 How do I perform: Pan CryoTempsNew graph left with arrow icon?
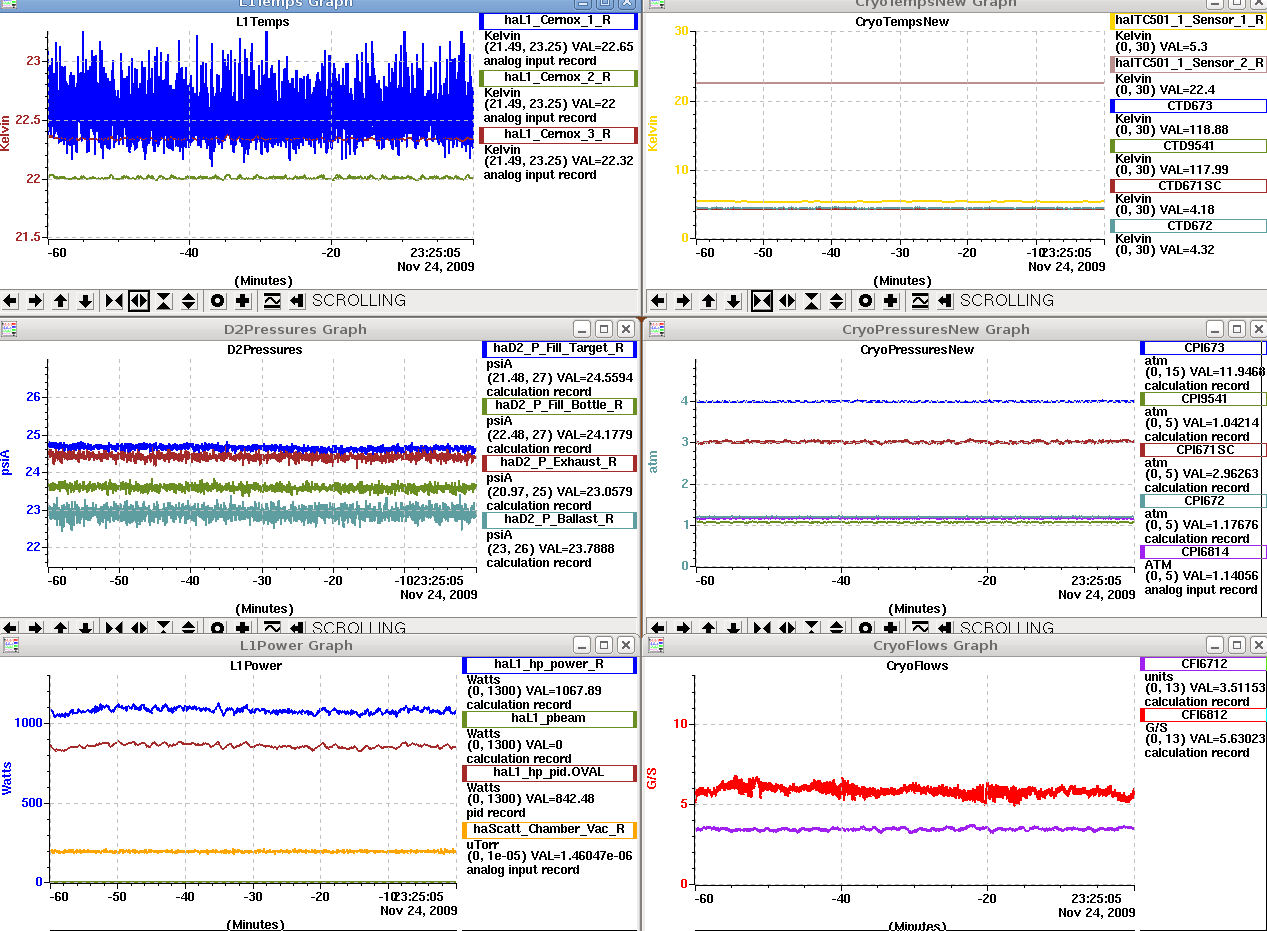pyautogui.click(x=658, y=301)
